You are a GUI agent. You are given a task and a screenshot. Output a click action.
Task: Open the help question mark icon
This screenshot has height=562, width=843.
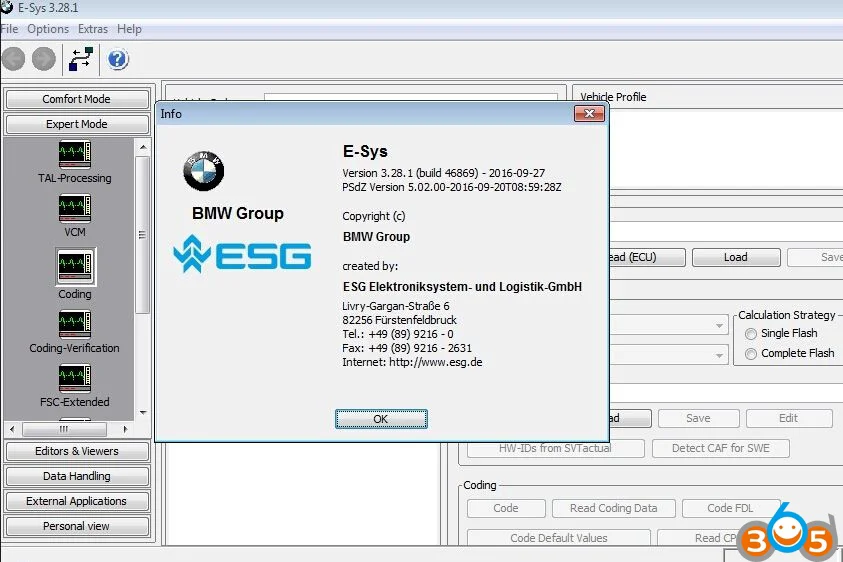click(118, 59)
